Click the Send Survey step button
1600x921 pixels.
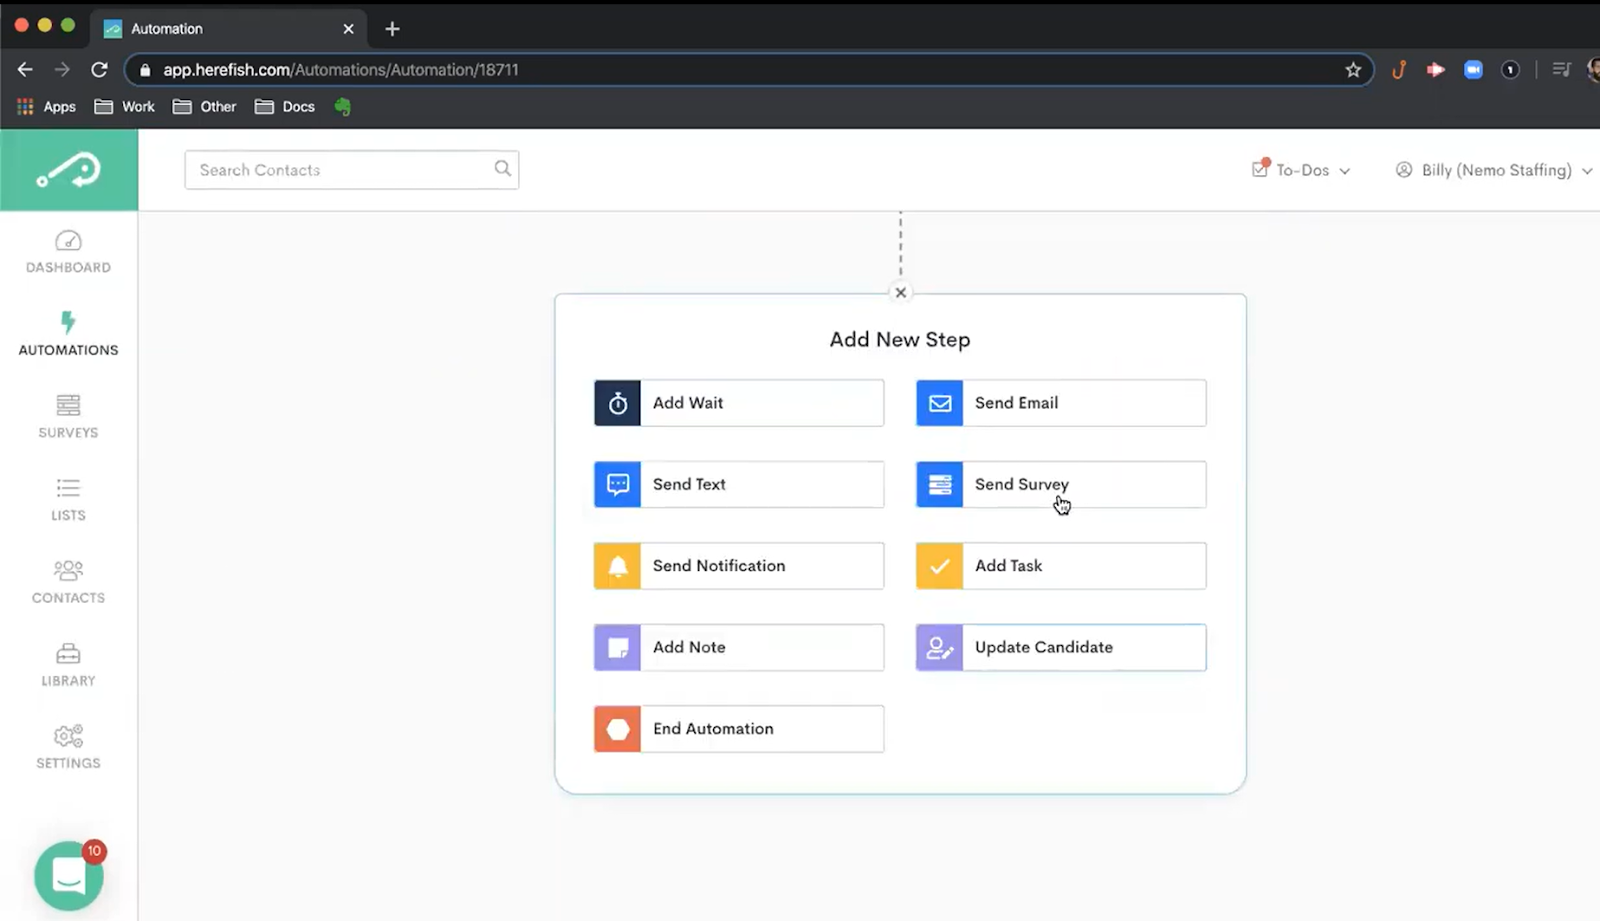pyautogui.click(x=1061, y=485)
